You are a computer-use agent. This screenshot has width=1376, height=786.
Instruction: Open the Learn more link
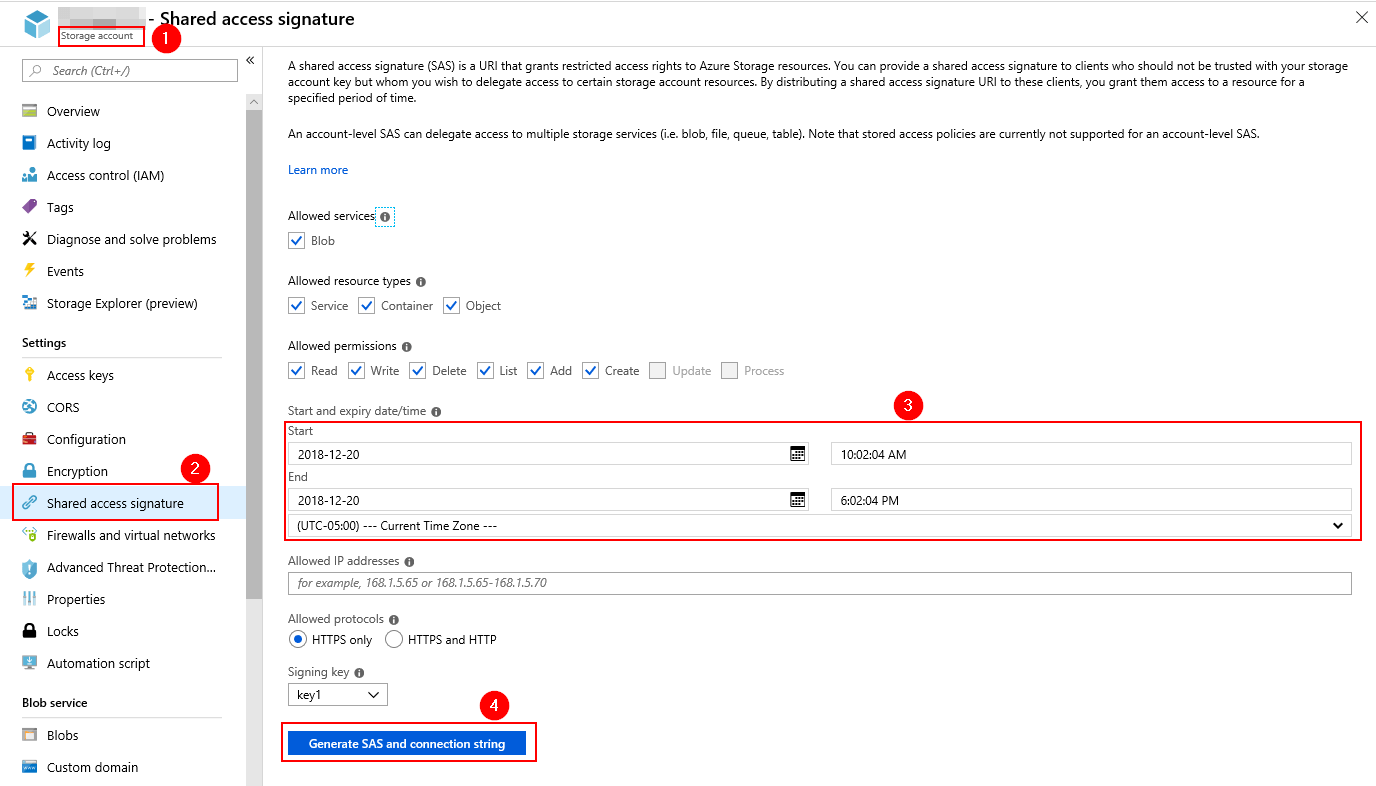click(318, 169)
